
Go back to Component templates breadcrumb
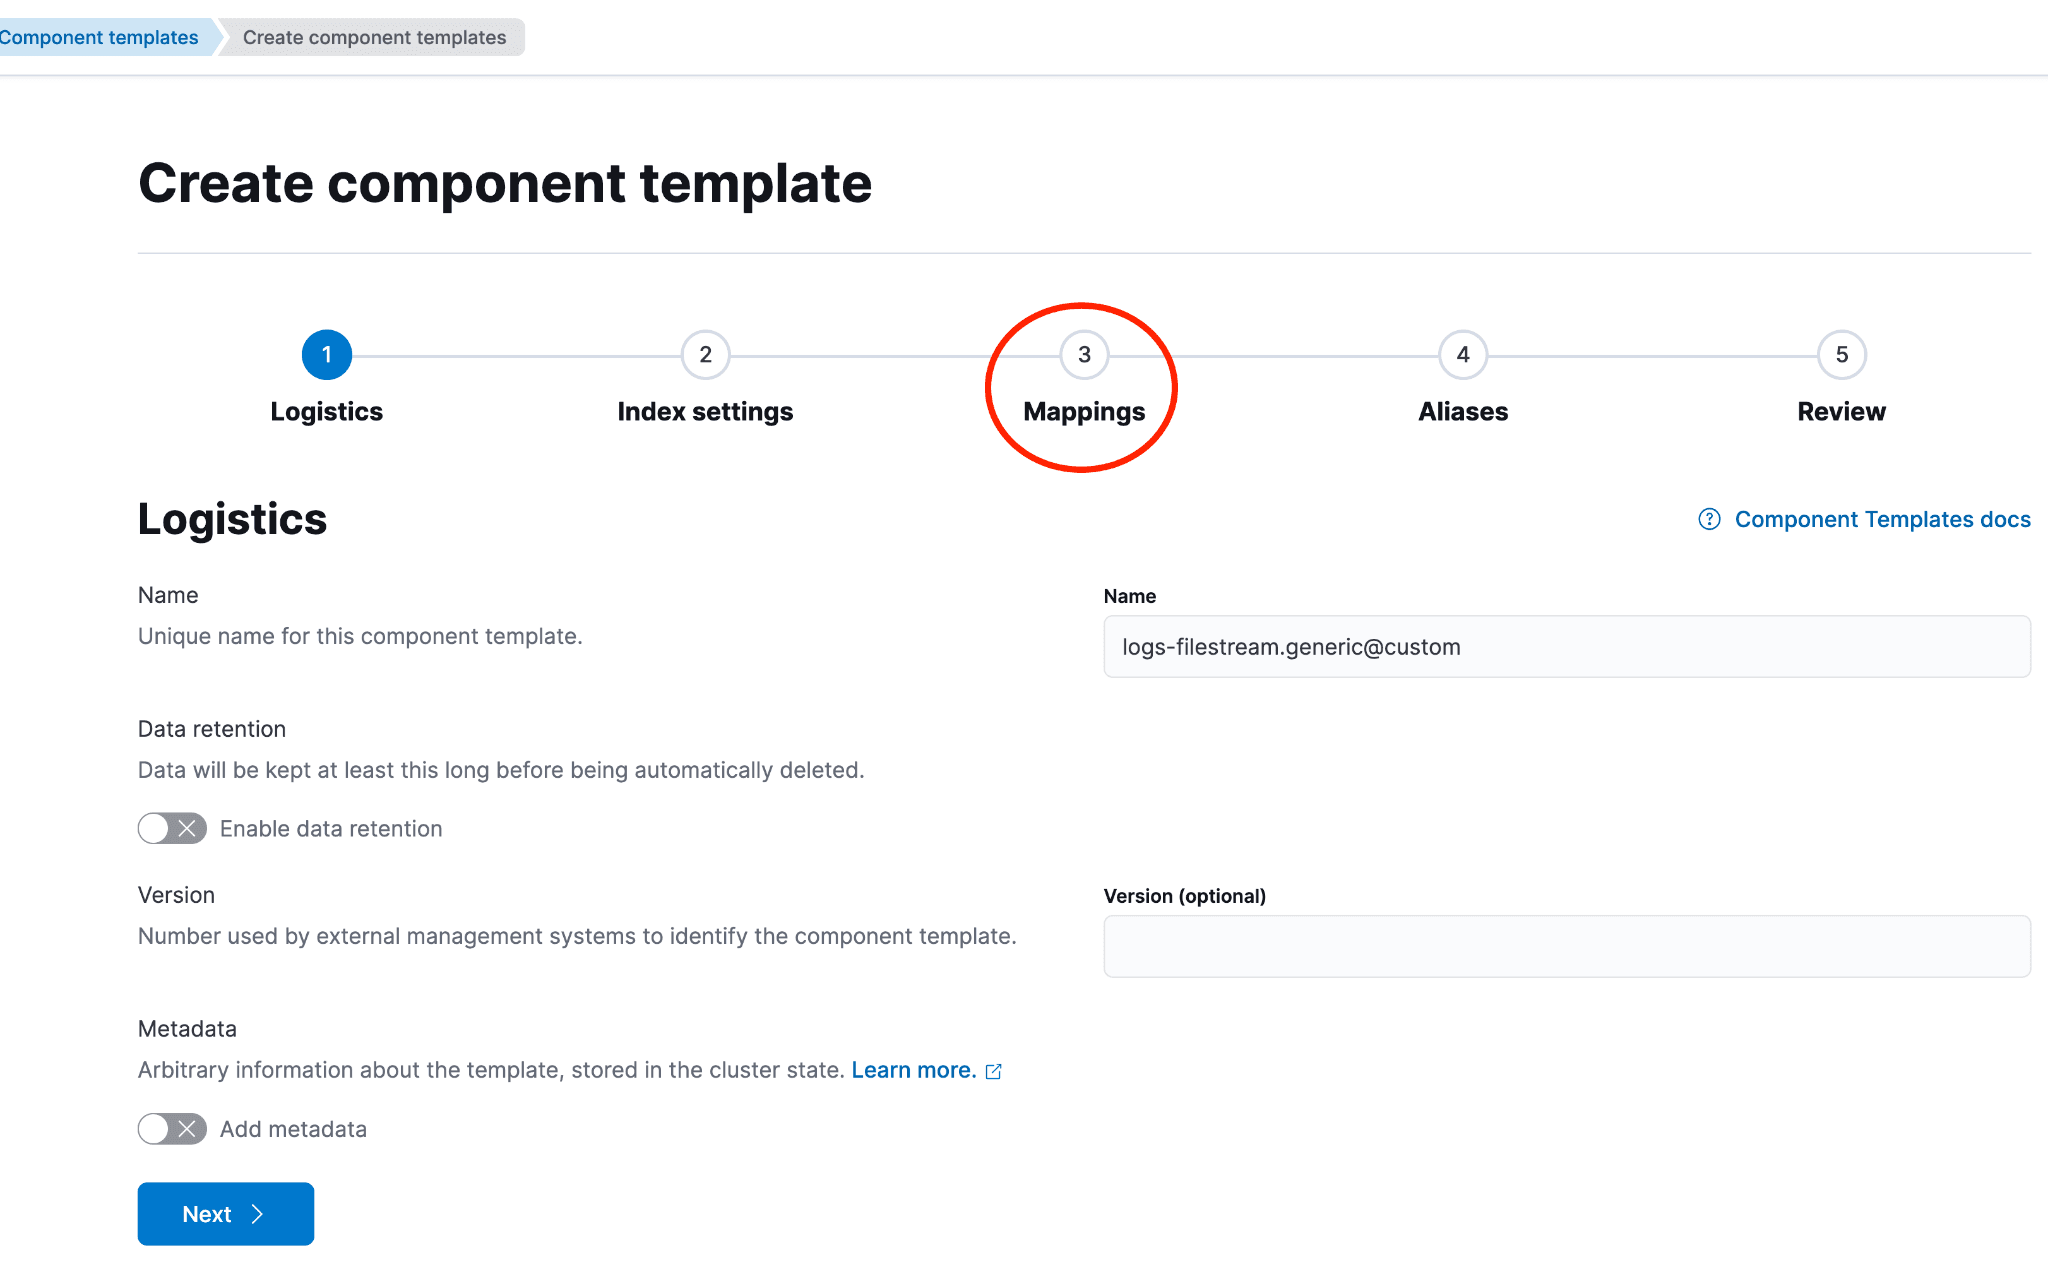(98, 37)
